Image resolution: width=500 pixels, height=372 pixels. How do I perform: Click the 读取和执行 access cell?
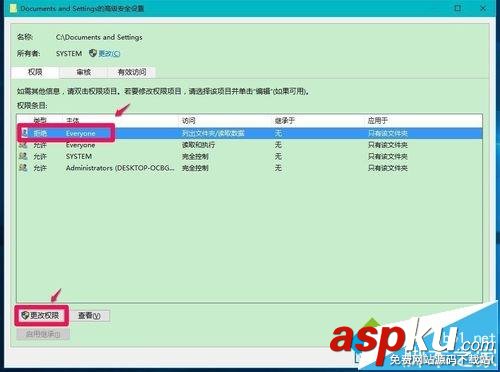point(198,145)
